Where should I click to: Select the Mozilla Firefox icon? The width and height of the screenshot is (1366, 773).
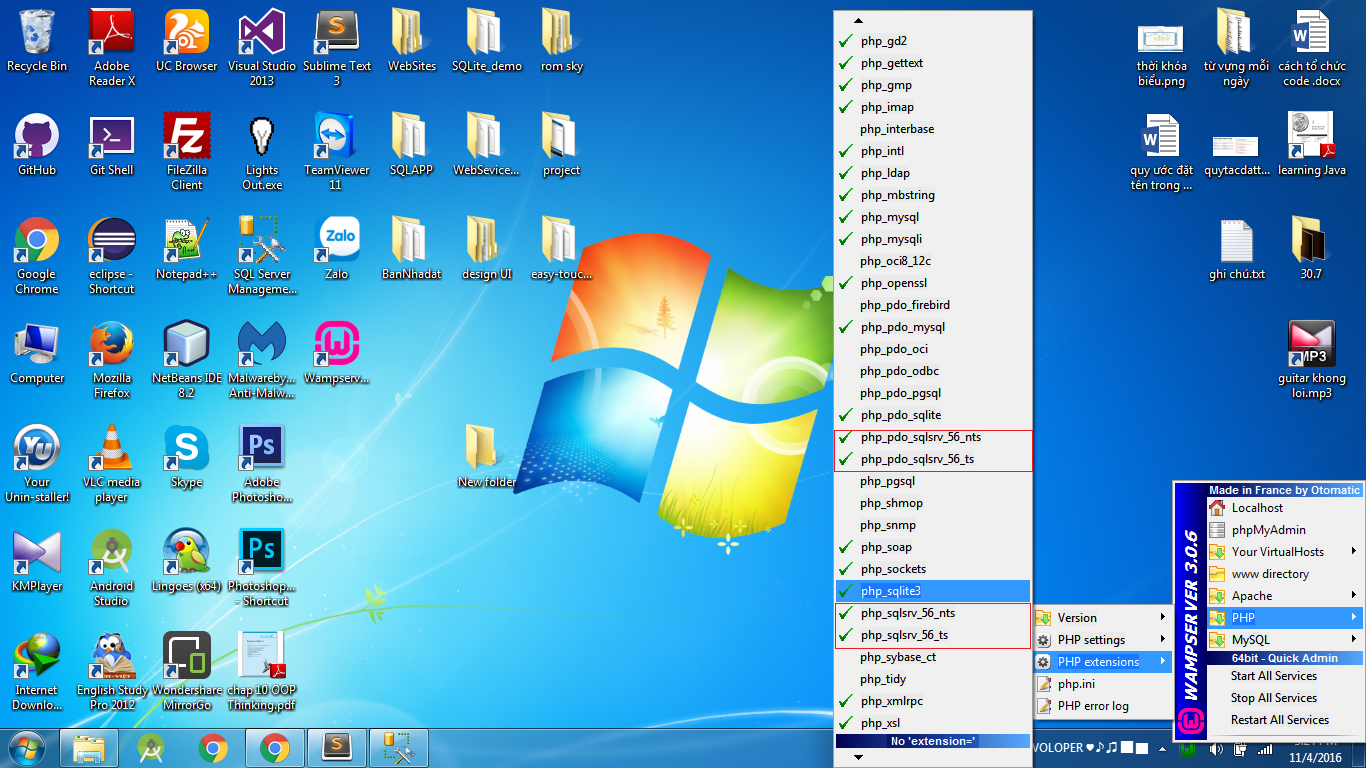point(111,360)
